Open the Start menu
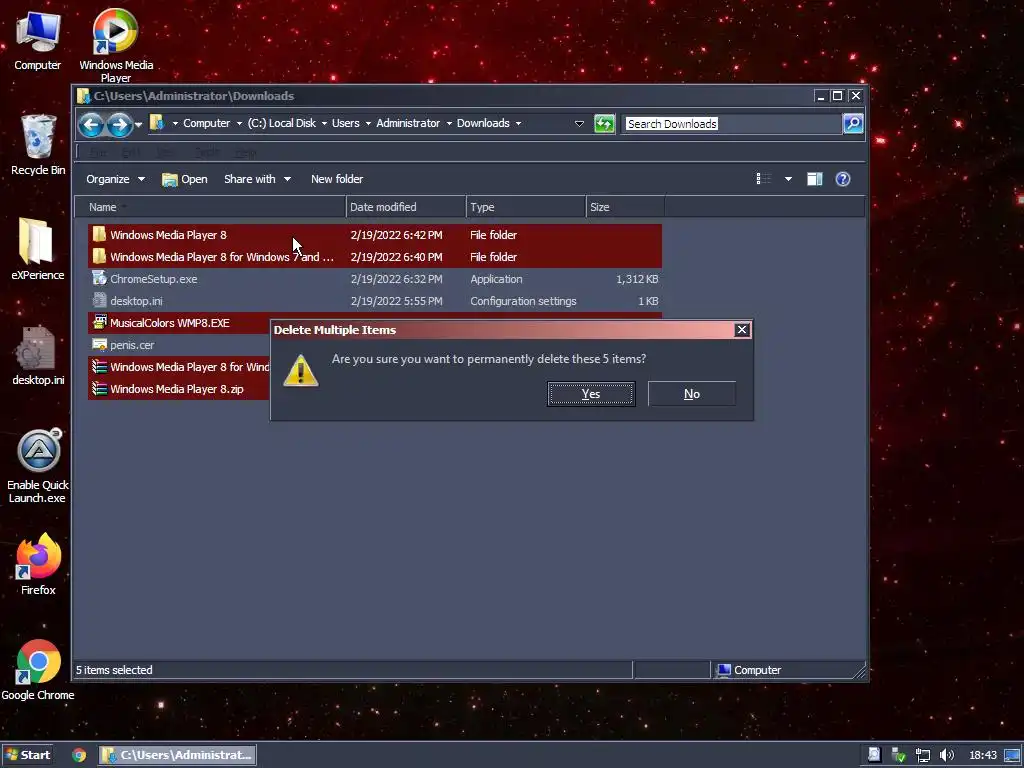This screenshot has width=1024, height=768. [27, 755]
